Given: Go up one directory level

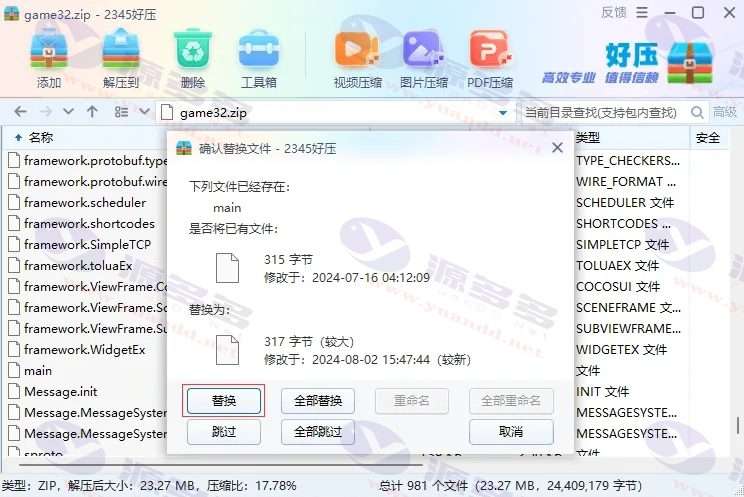Looking at the screenshot, I should point(92,112).
